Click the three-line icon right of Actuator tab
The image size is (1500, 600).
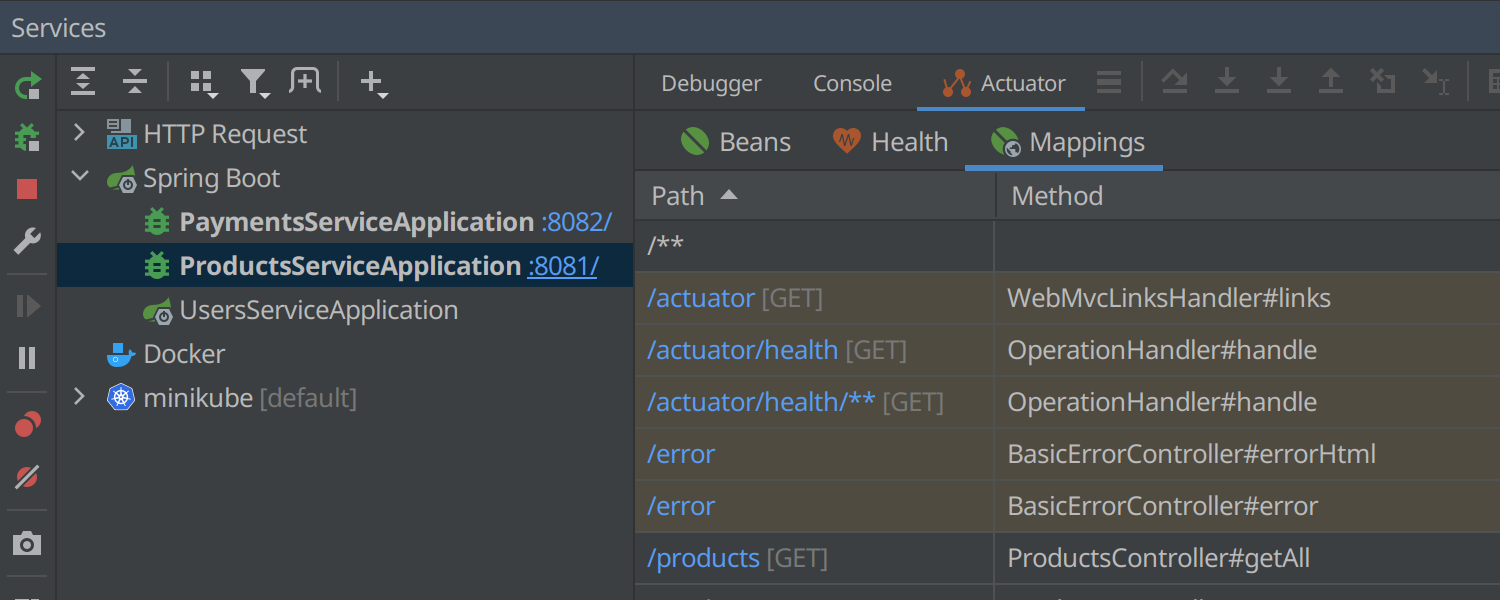[1109, 82]
